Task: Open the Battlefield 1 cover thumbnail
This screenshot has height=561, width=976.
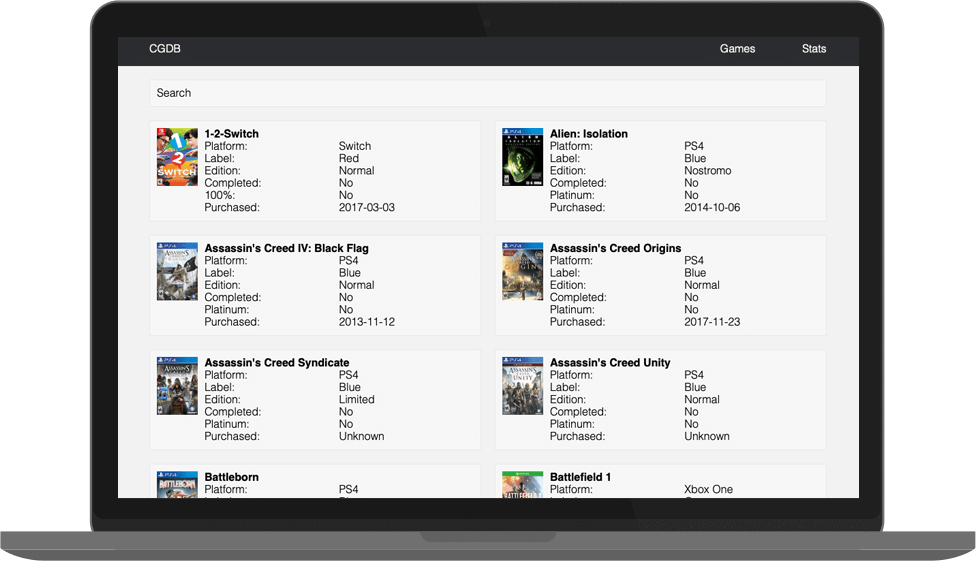Action: (522, 484)
